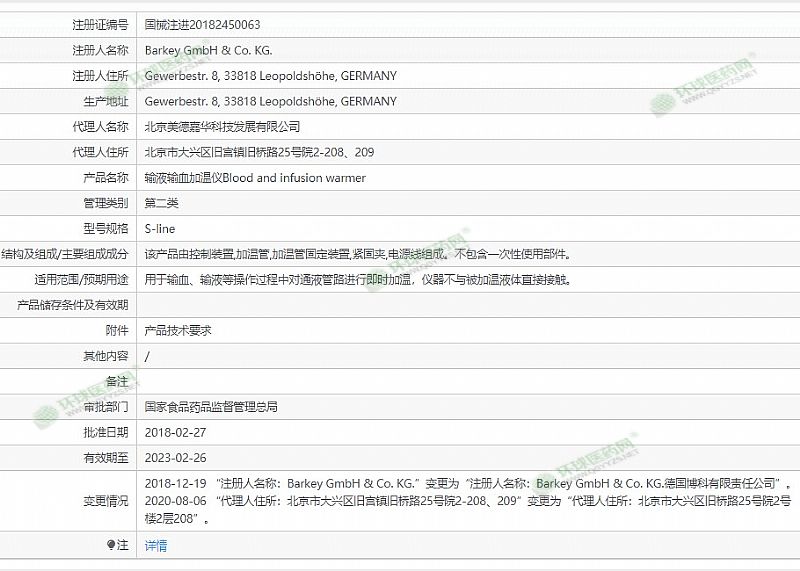Image resolution: width=800 pixels, height=571 pixels.
Task: Click the 适用范围/预期用途 description text
Action: (358, 280)
